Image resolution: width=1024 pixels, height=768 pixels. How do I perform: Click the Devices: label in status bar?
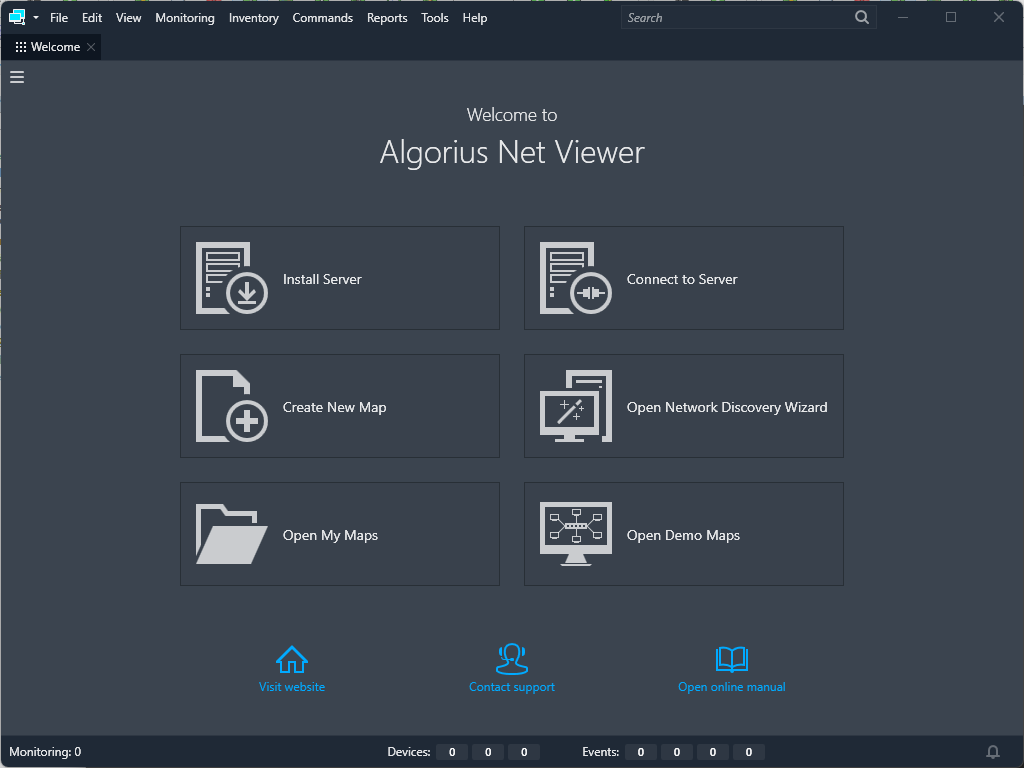pos(409,752)
